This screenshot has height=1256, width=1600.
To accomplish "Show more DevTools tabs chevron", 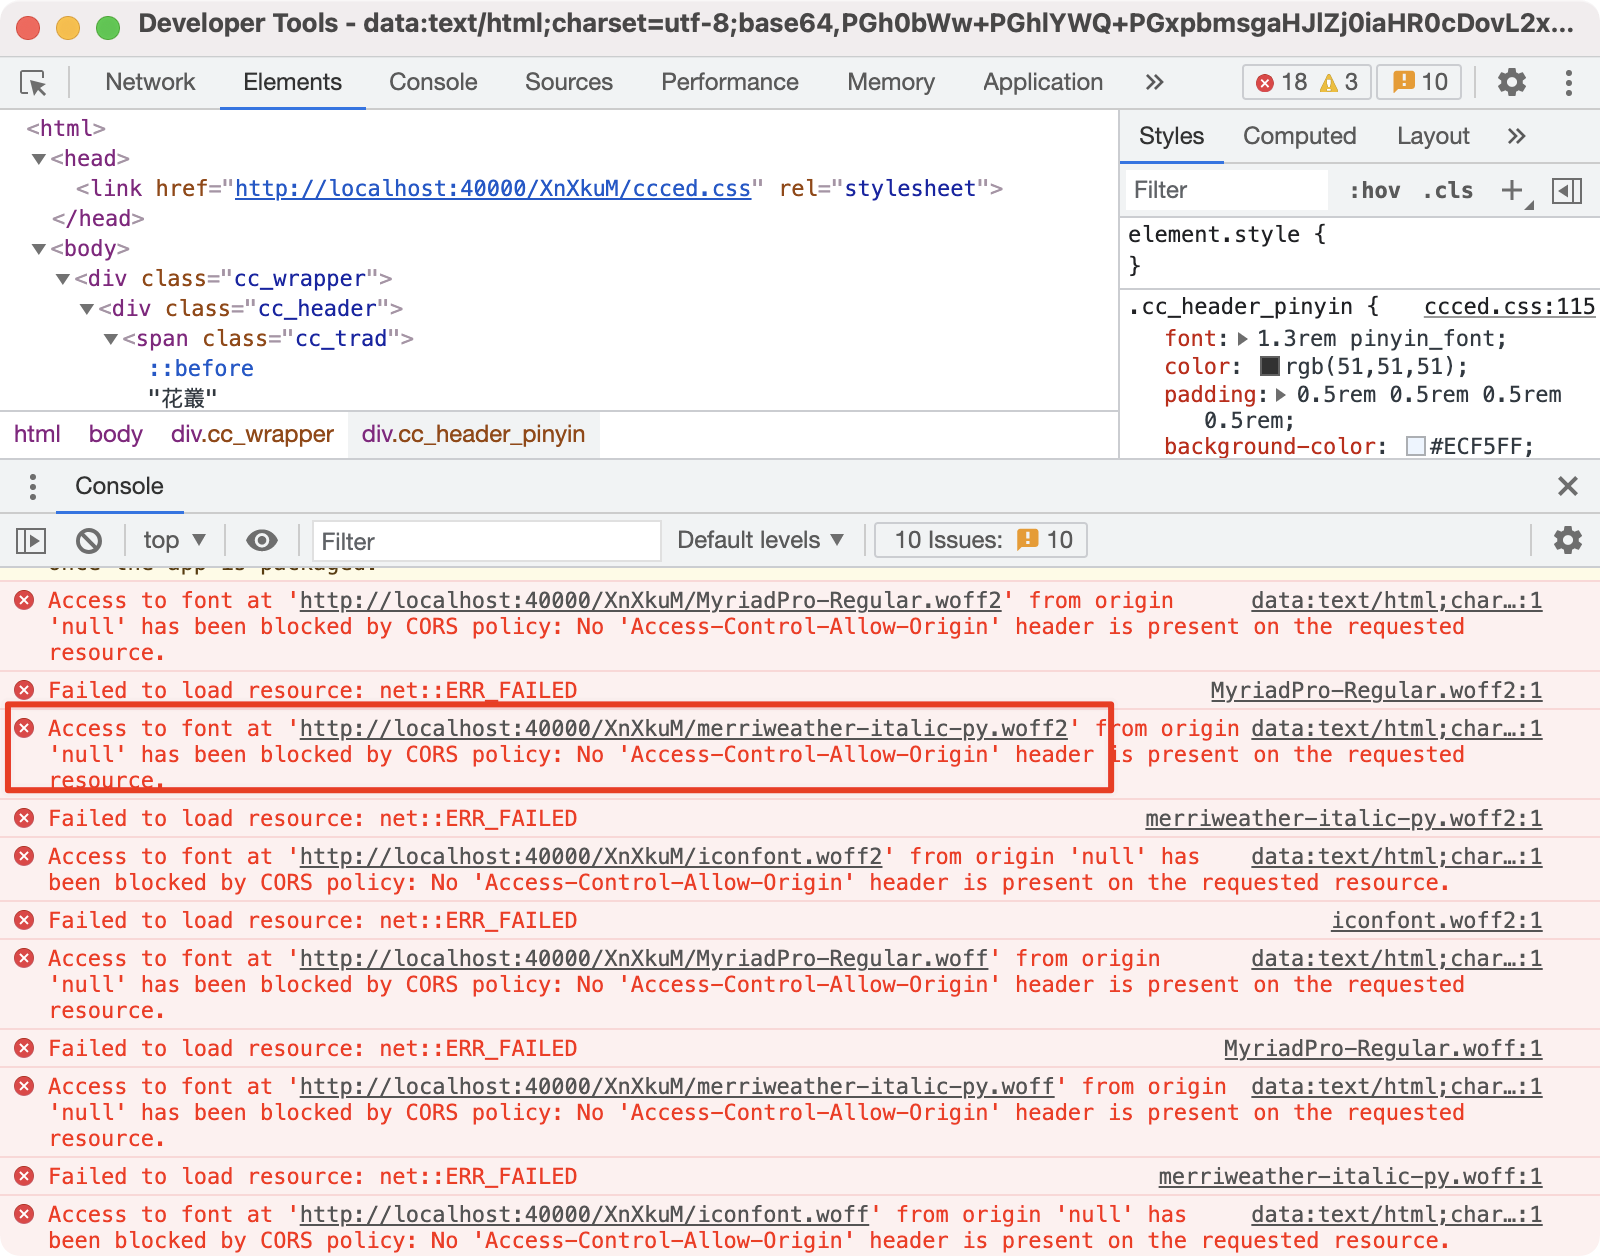I will coord(1154,82).
